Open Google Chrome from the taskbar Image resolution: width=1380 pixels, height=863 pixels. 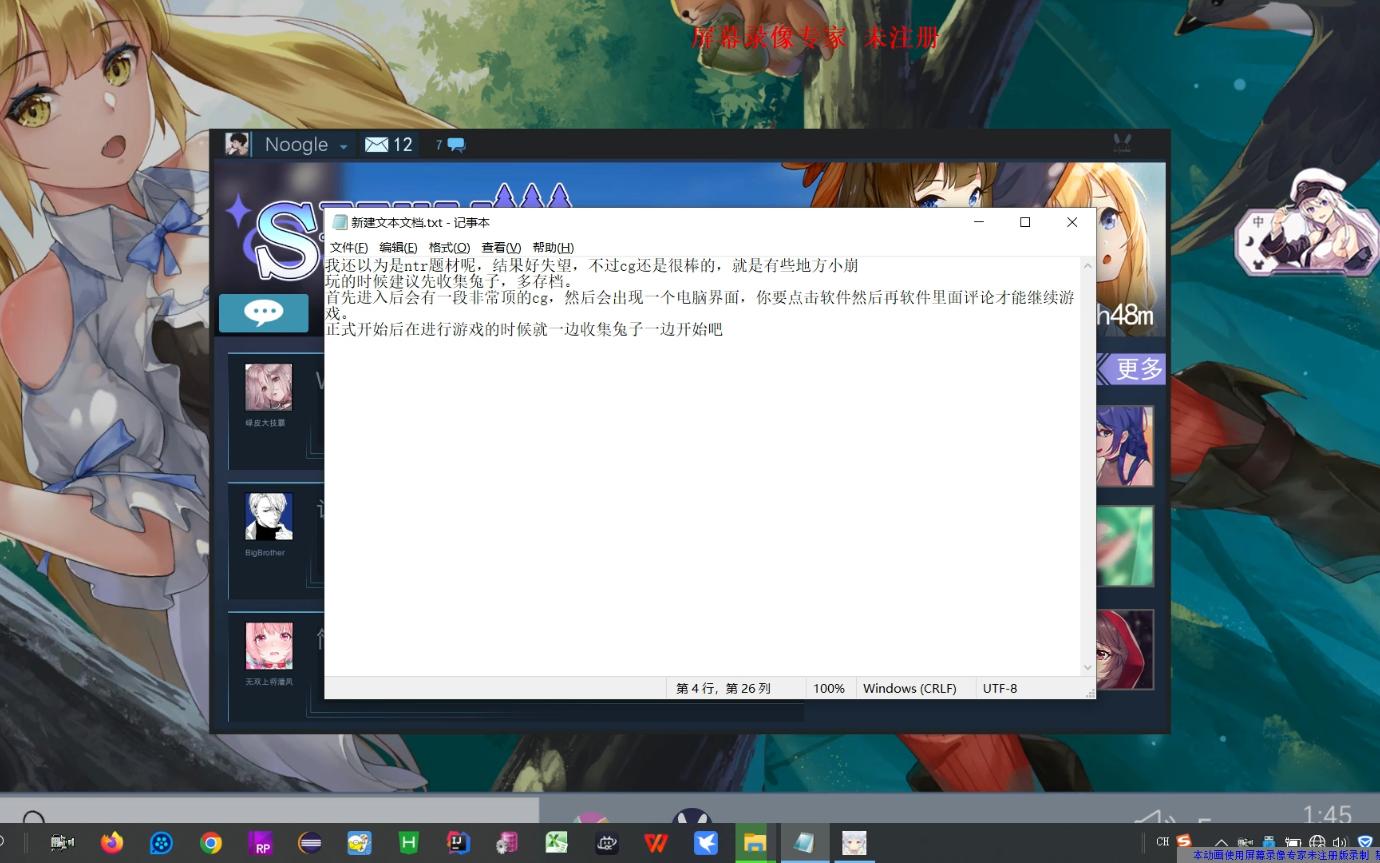pyautogui.click(x=210, y=843)
